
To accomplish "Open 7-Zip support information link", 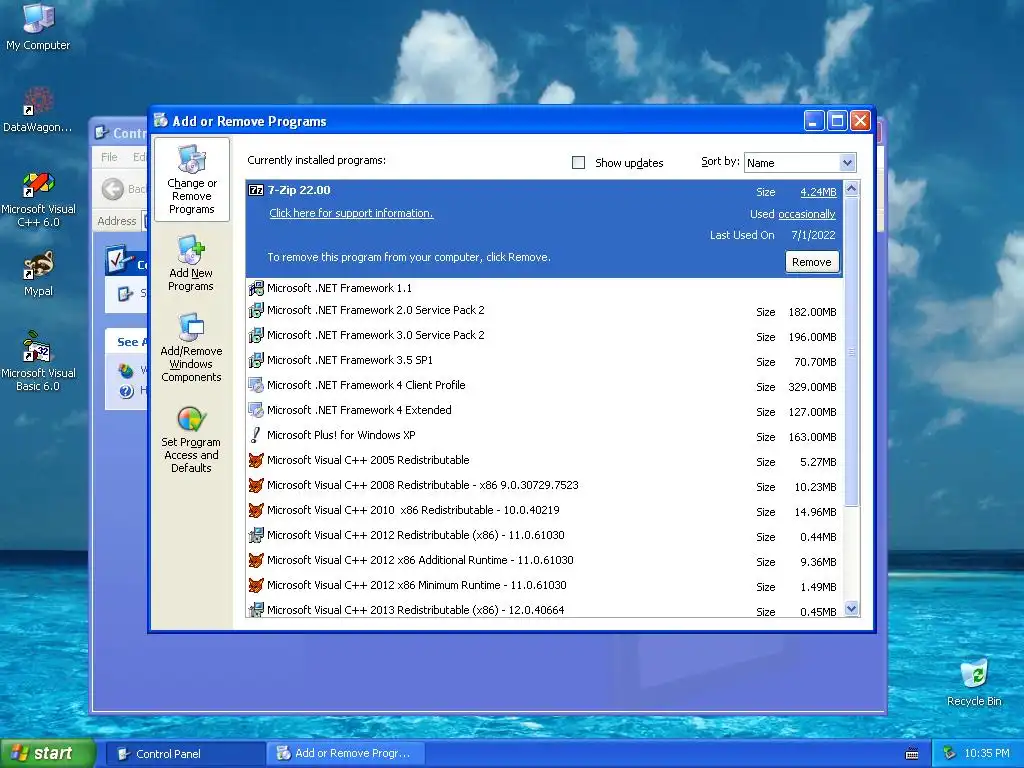I will point(351,213).
